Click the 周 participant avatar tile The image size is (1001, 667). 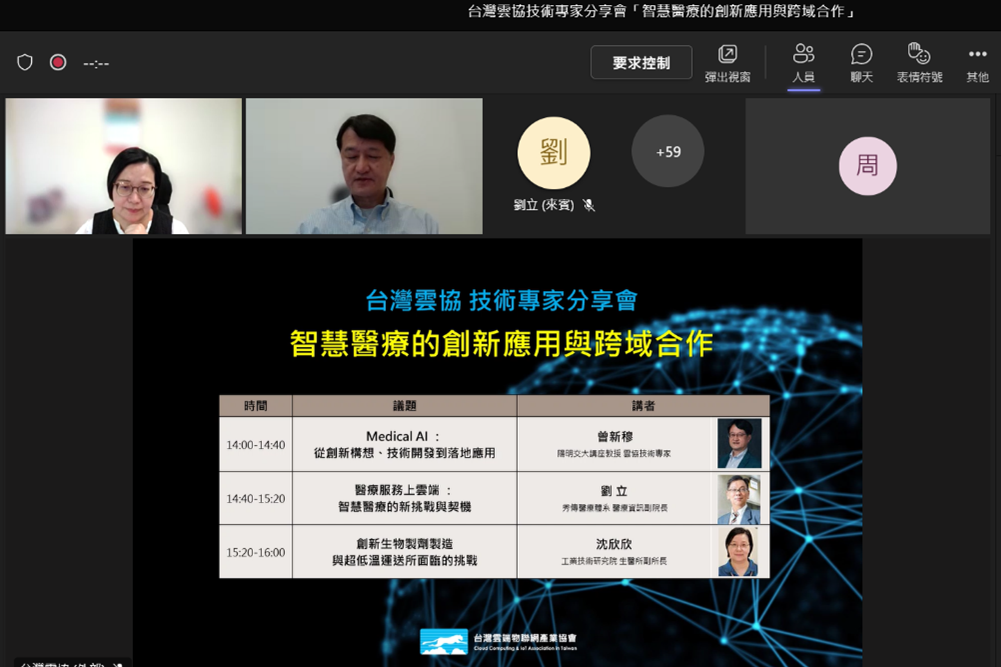(x=868, y=166)
